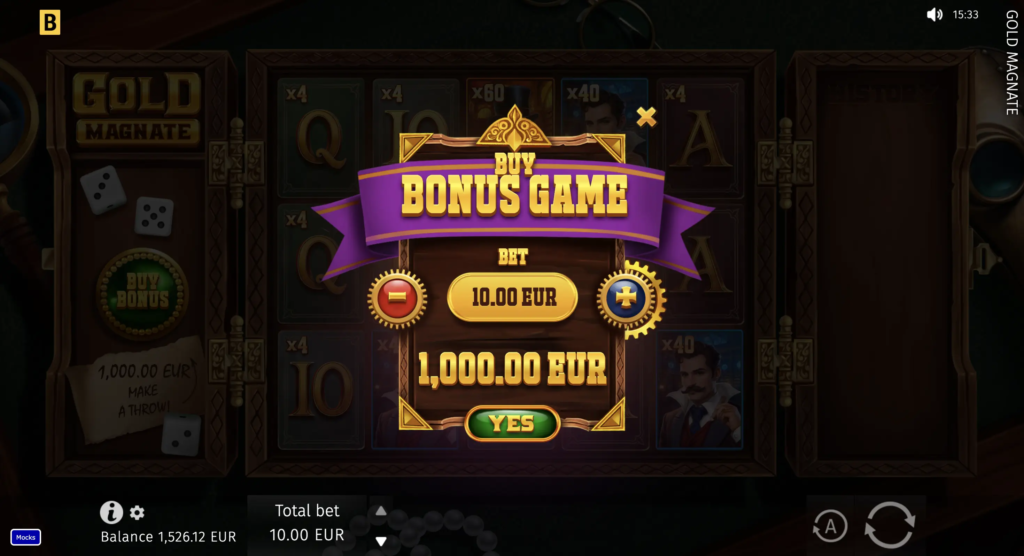Lower total bet with down arrow
1024x556 pixels.
click(x=381, y=542)
